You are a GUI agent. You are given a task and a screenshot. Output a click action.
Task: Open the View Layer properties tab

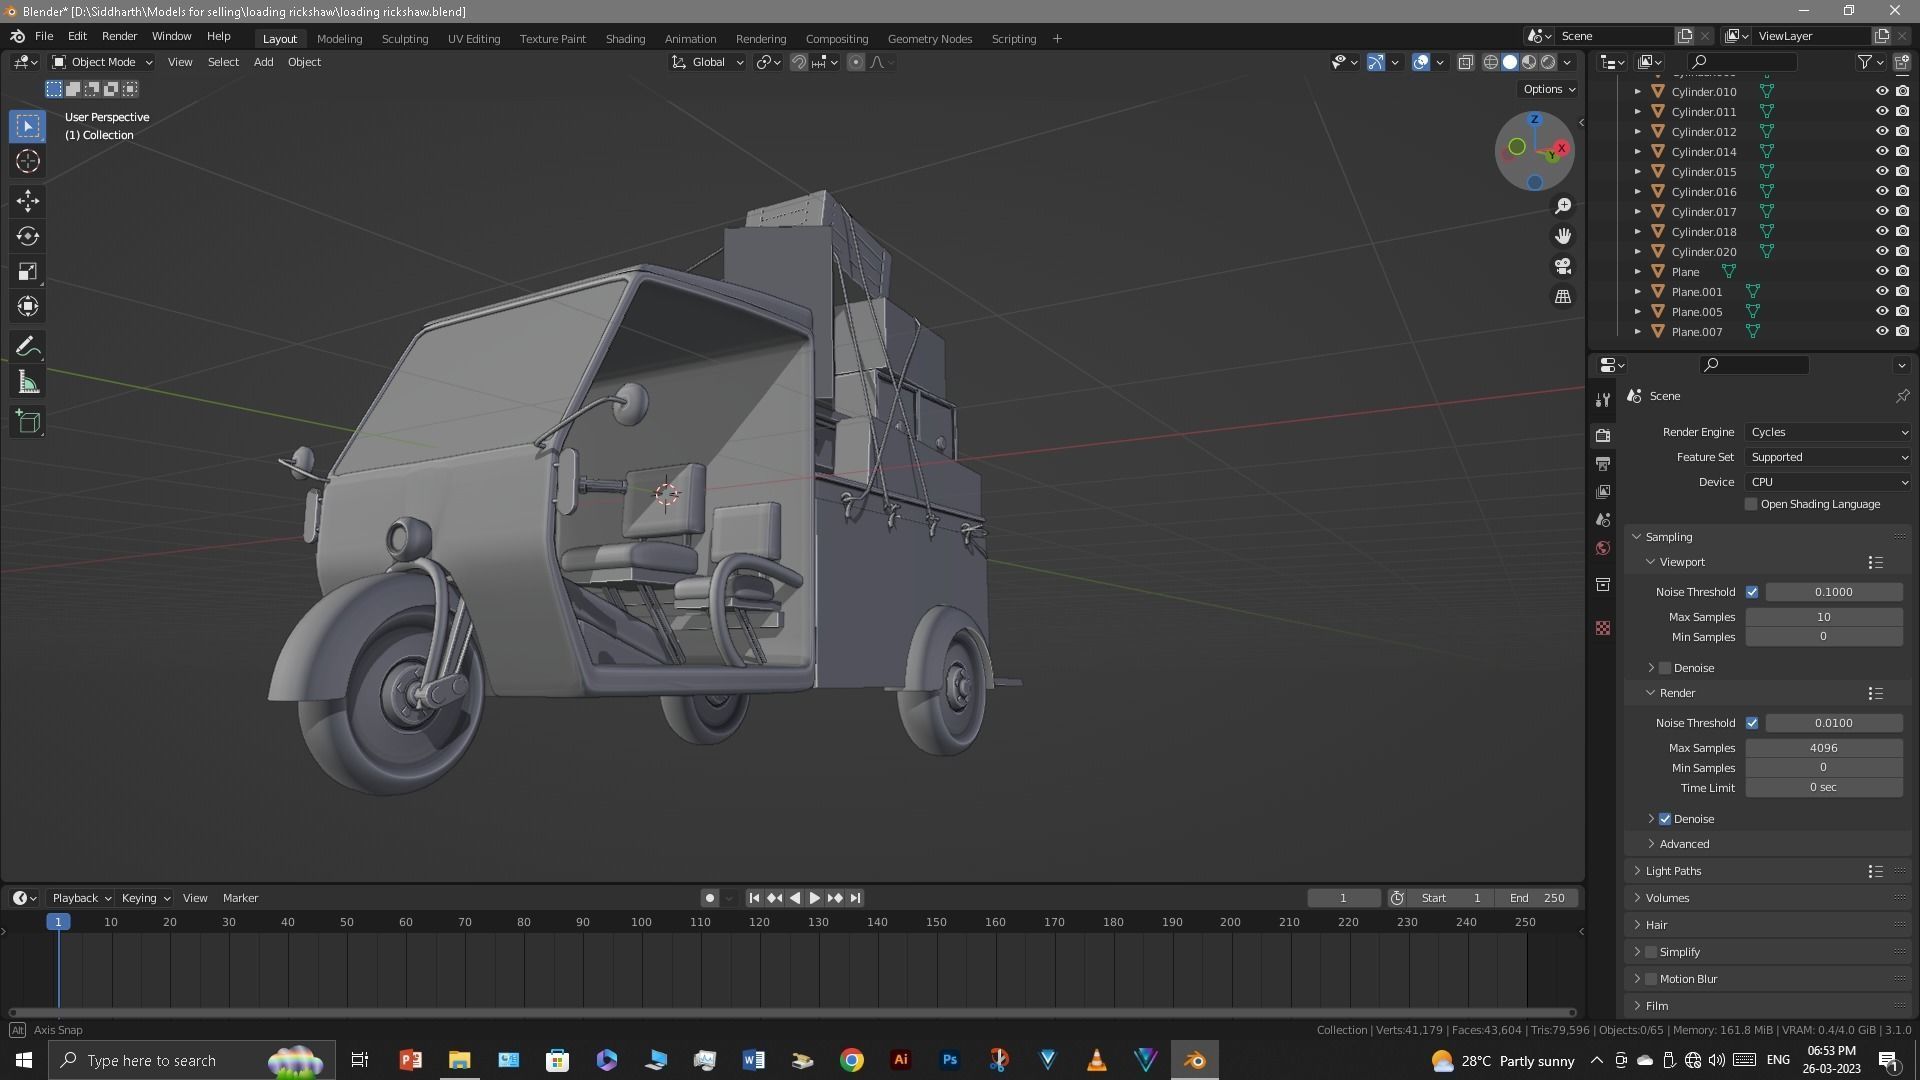[x=1603, y=491]
